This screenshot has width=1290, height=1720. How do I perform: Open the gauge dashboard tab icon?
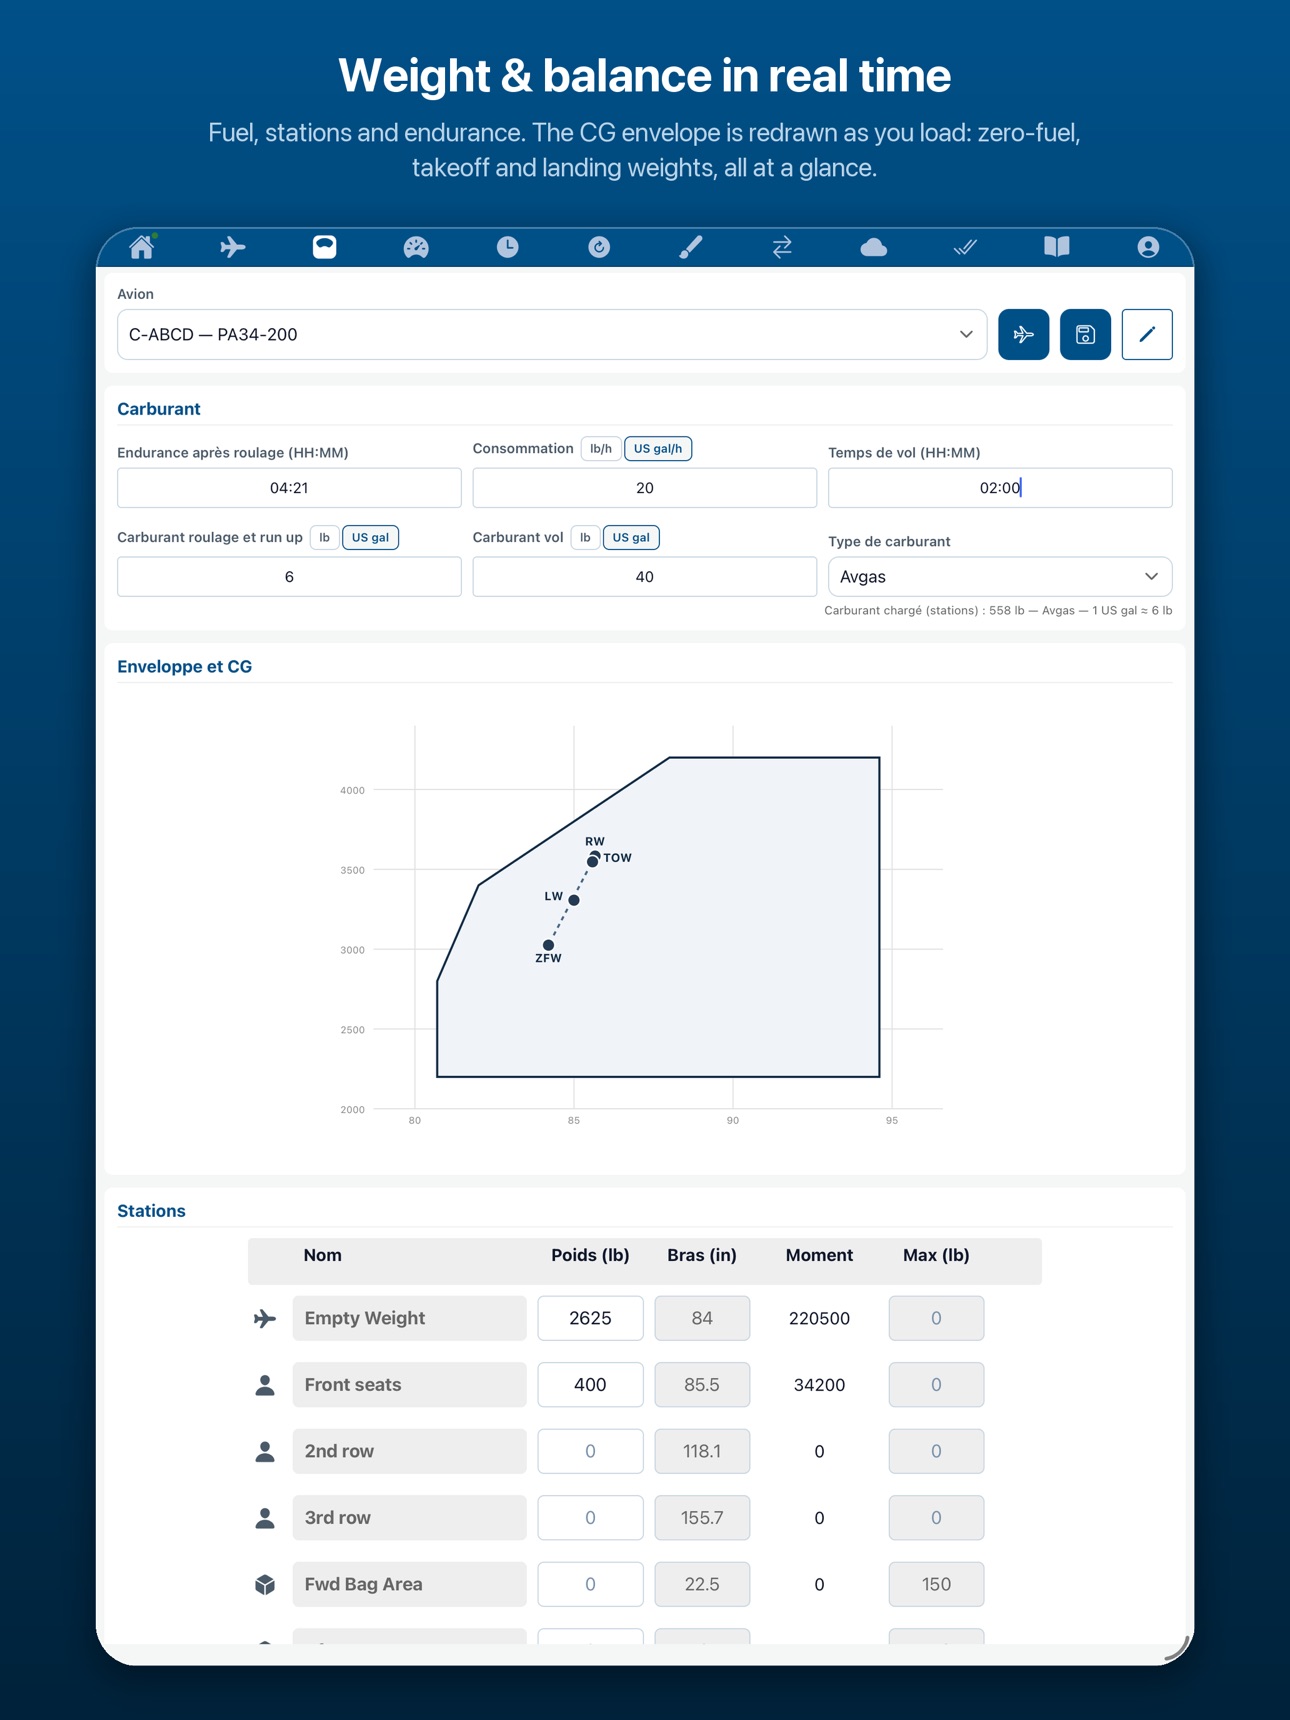click(416, 247)
